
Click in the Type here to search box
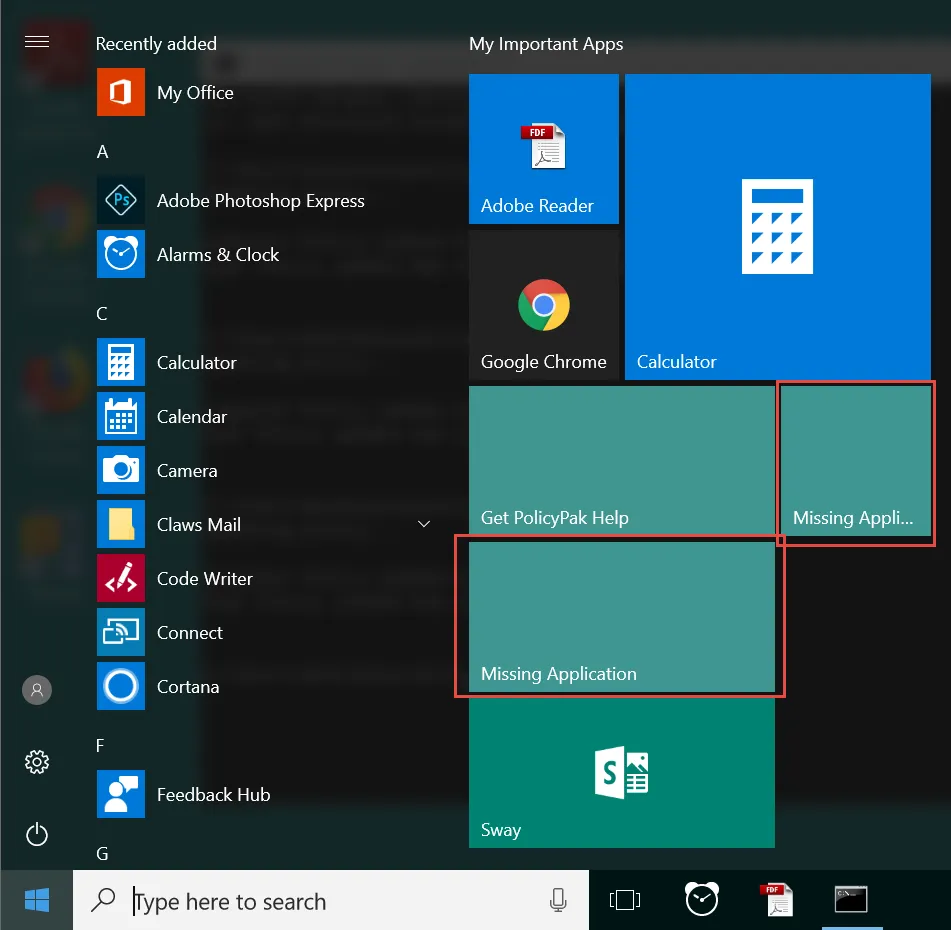click(331, 900)
